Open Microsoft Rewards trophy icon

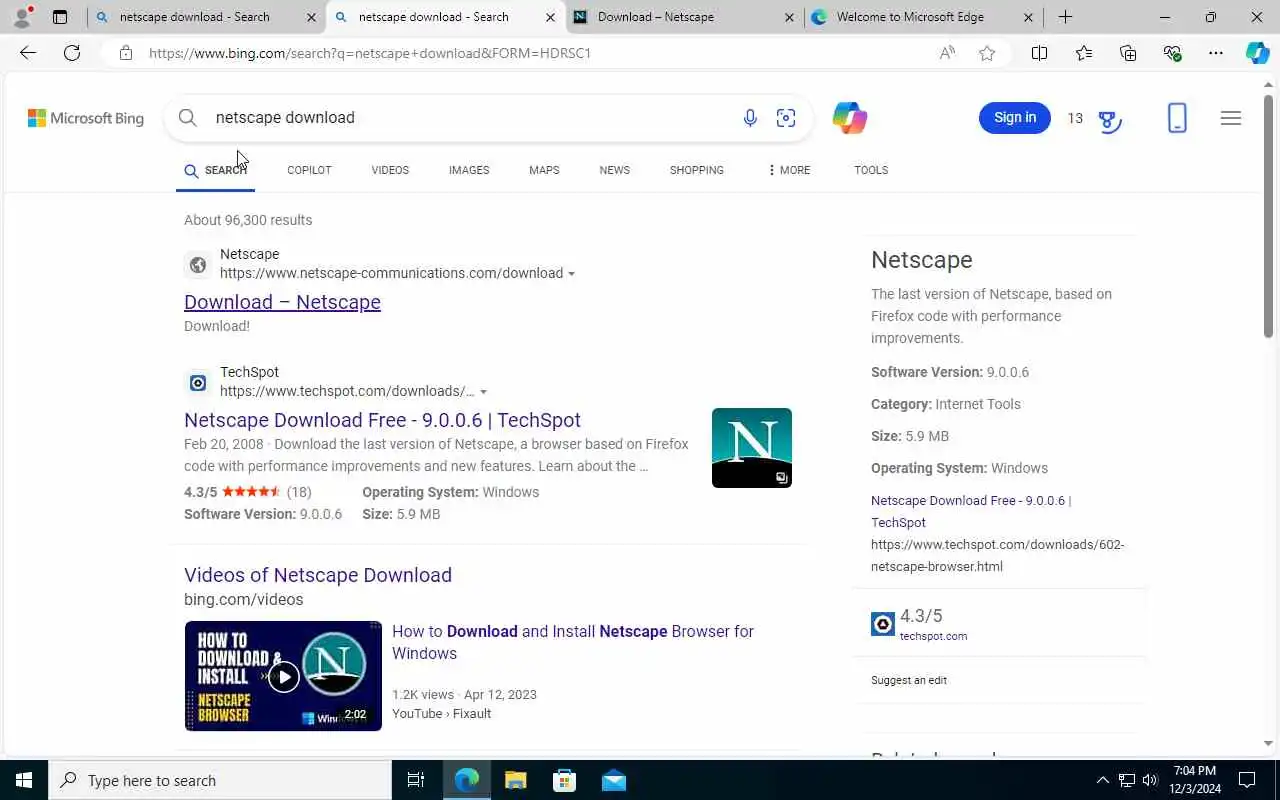pyautogui.click(x=1109, y=120)
